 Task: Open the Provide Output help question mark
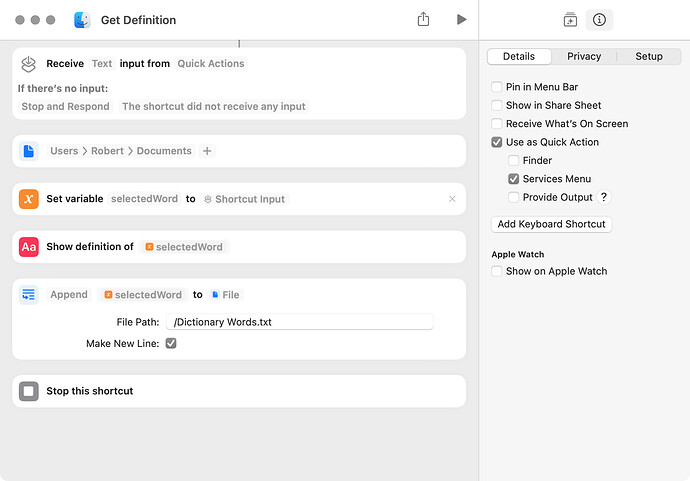(604, 197)
